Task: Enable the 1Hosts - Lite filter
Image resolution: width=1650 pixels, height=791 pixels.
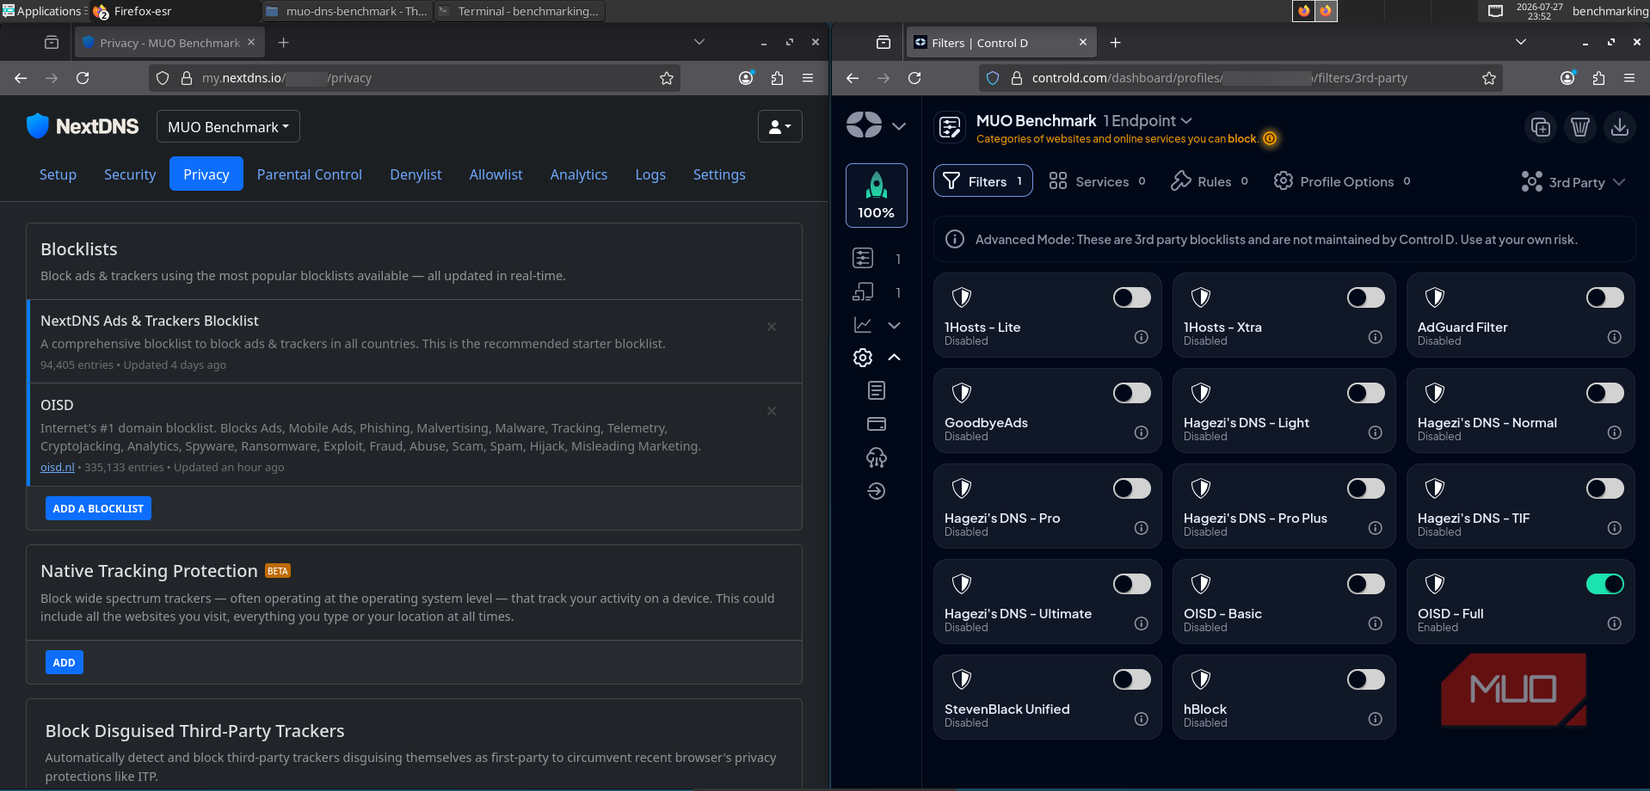Action: click(x=1132, y=298)
